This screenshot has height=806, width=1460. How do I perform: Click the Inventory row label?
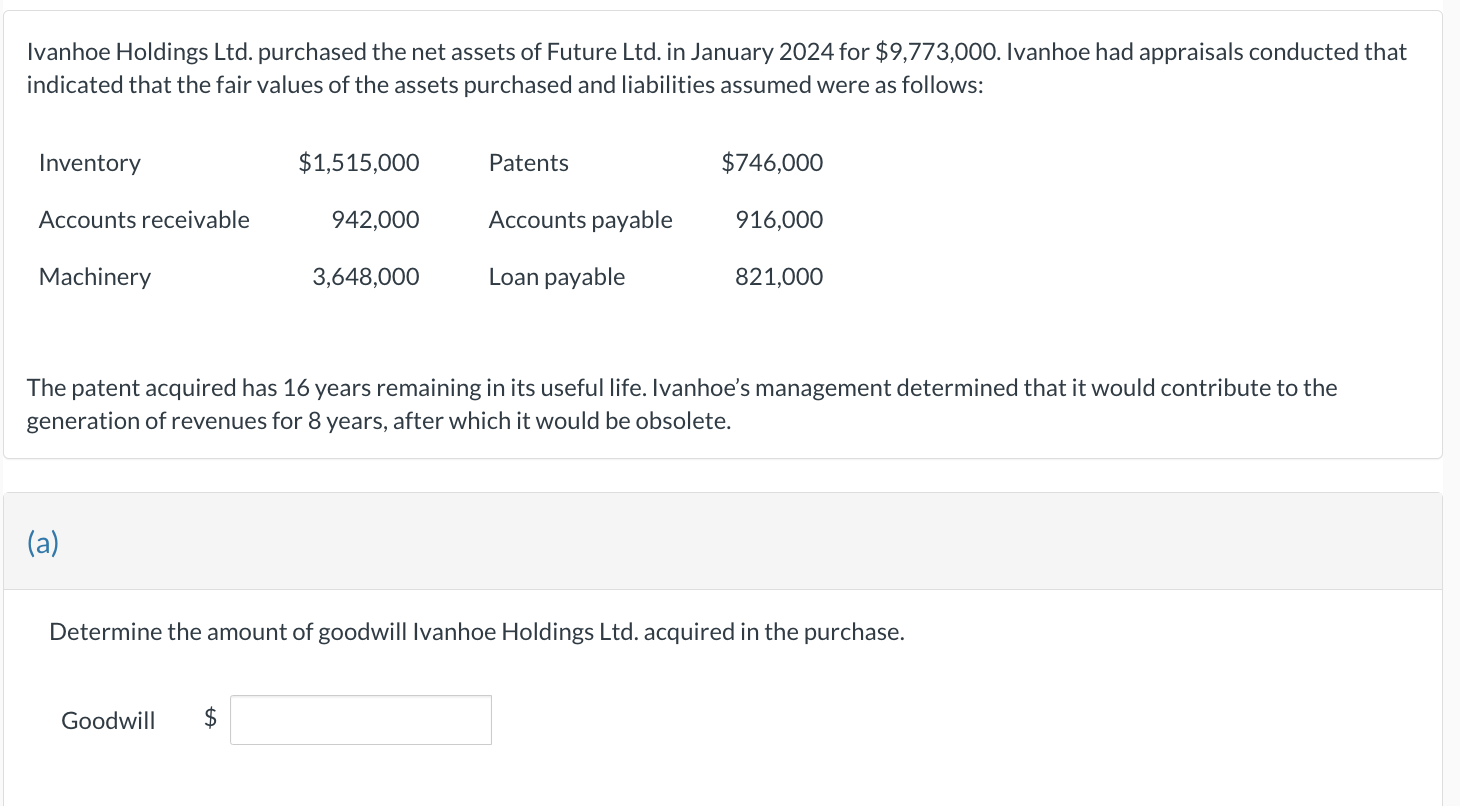pyautogui.click(x=90, y=163)
